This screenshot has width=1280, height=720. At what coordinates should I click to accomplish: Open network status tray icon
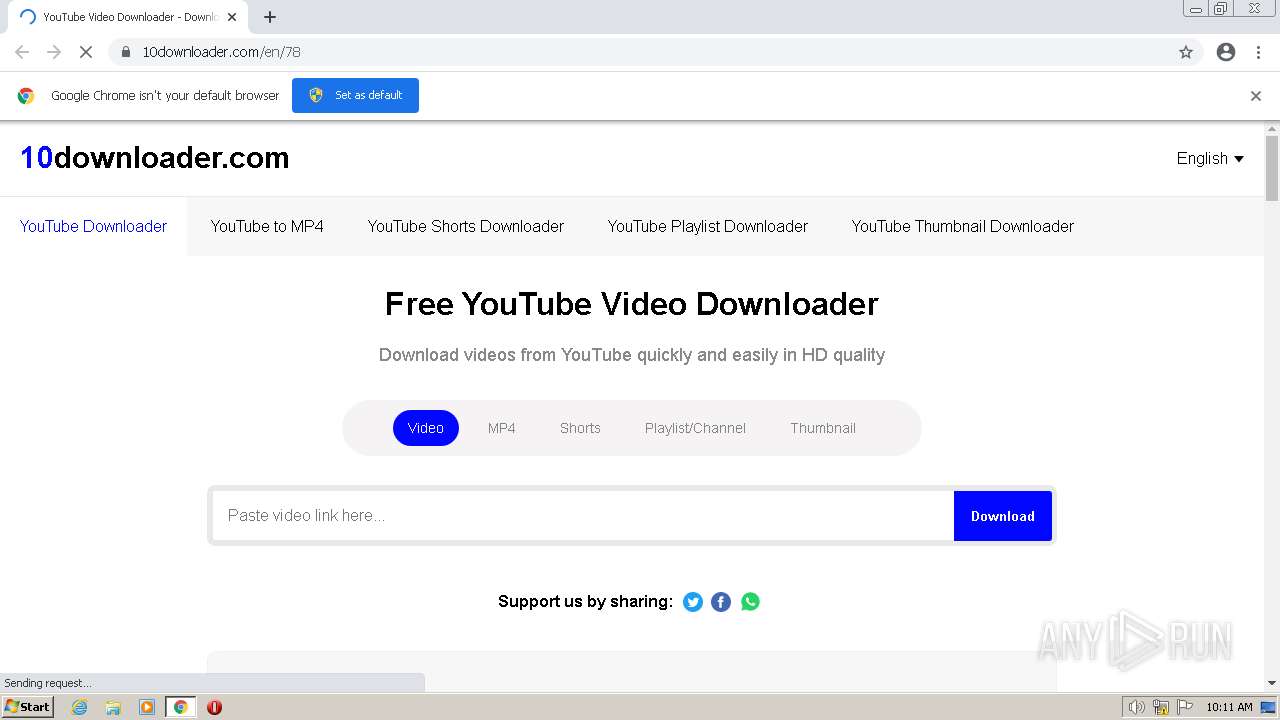(x=1161, y=707)
